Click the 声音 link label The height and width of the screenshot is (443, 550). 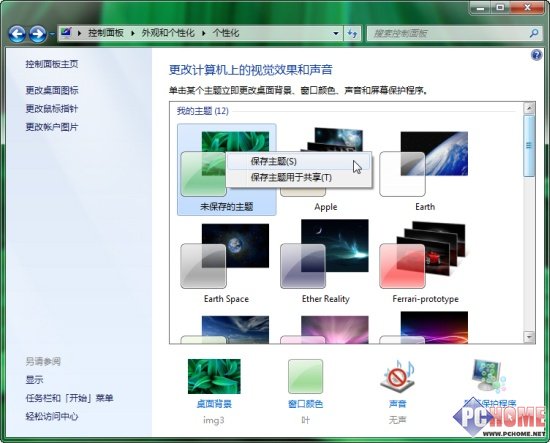pyautogui.click(x=397, y=404)
